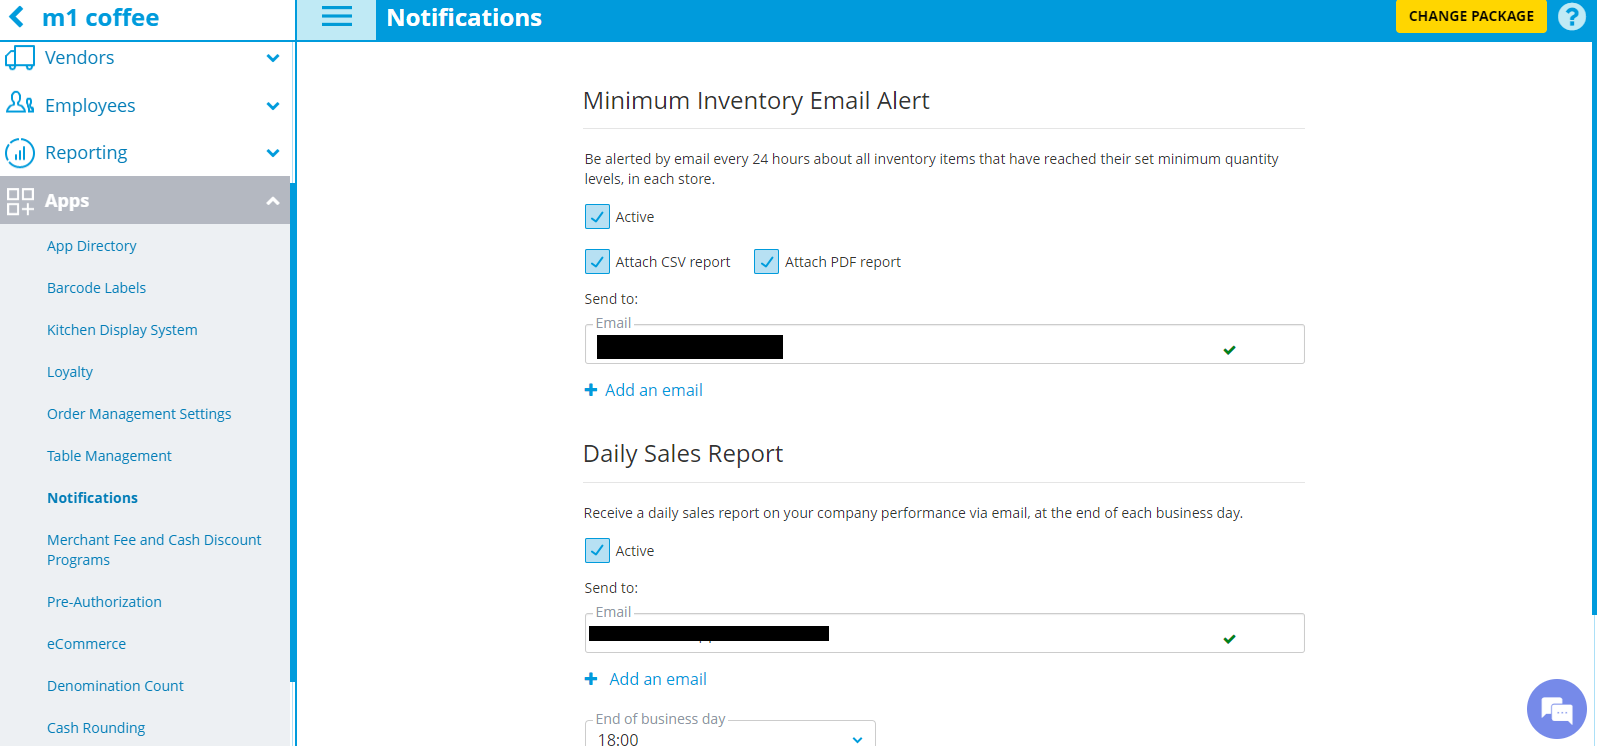The image size is (1597, 746).
Task: Toggle the hamburger menu icon
Action: coord(336,17)
